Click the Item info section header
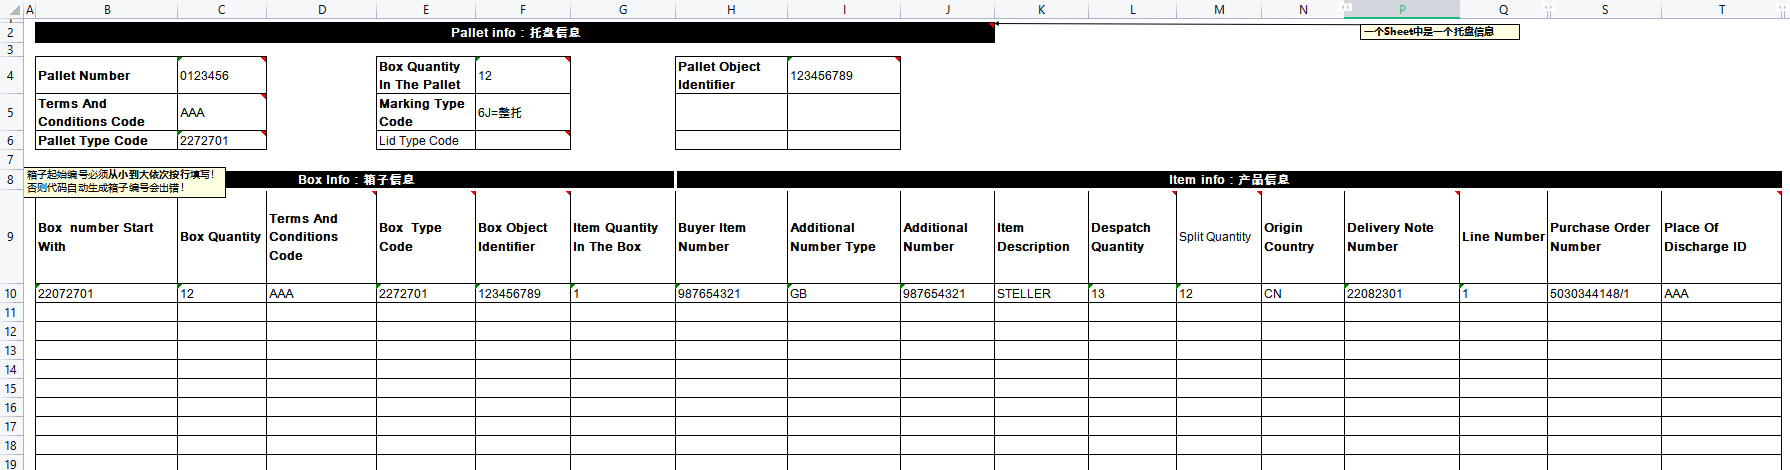Viewport: 1790px width, 470px height. (1228, 180)
